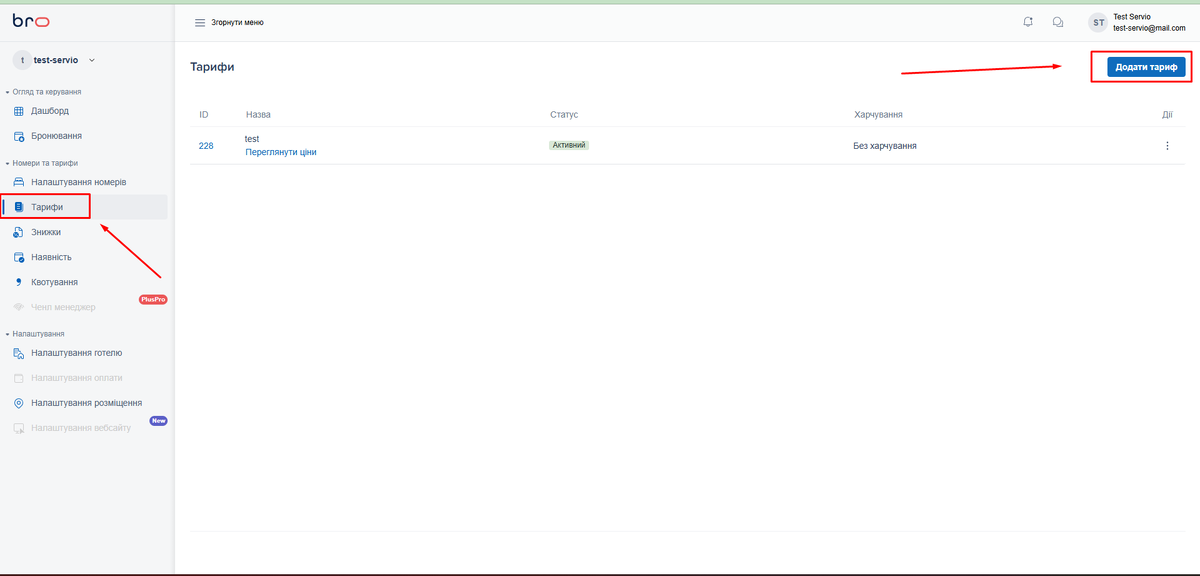Click the Додати тариф button
The height and width of the screenshot is (576, 1200).
(1140, 66)
